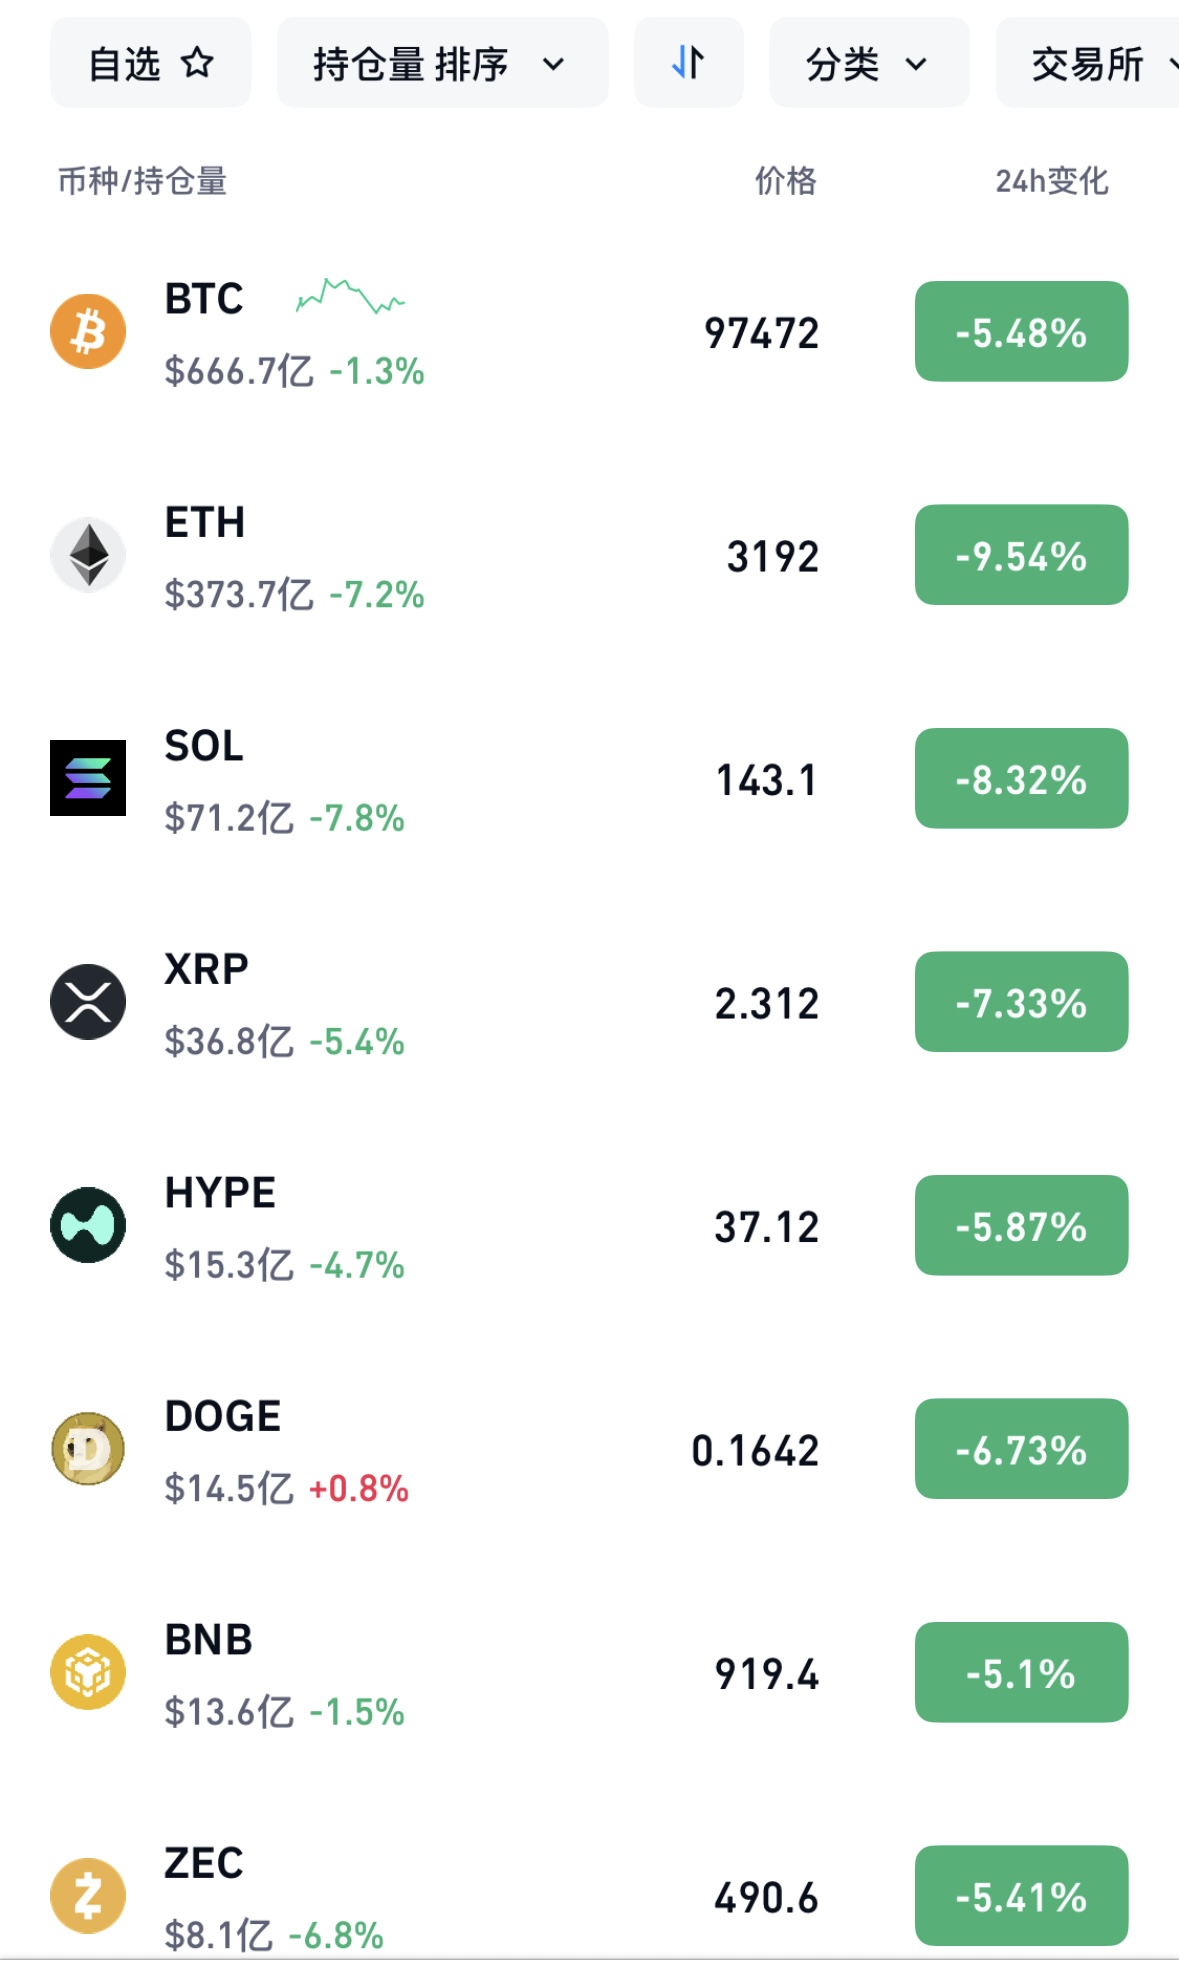Open the 持仓量 排序 sort dropdown

(x=441, y=63)
